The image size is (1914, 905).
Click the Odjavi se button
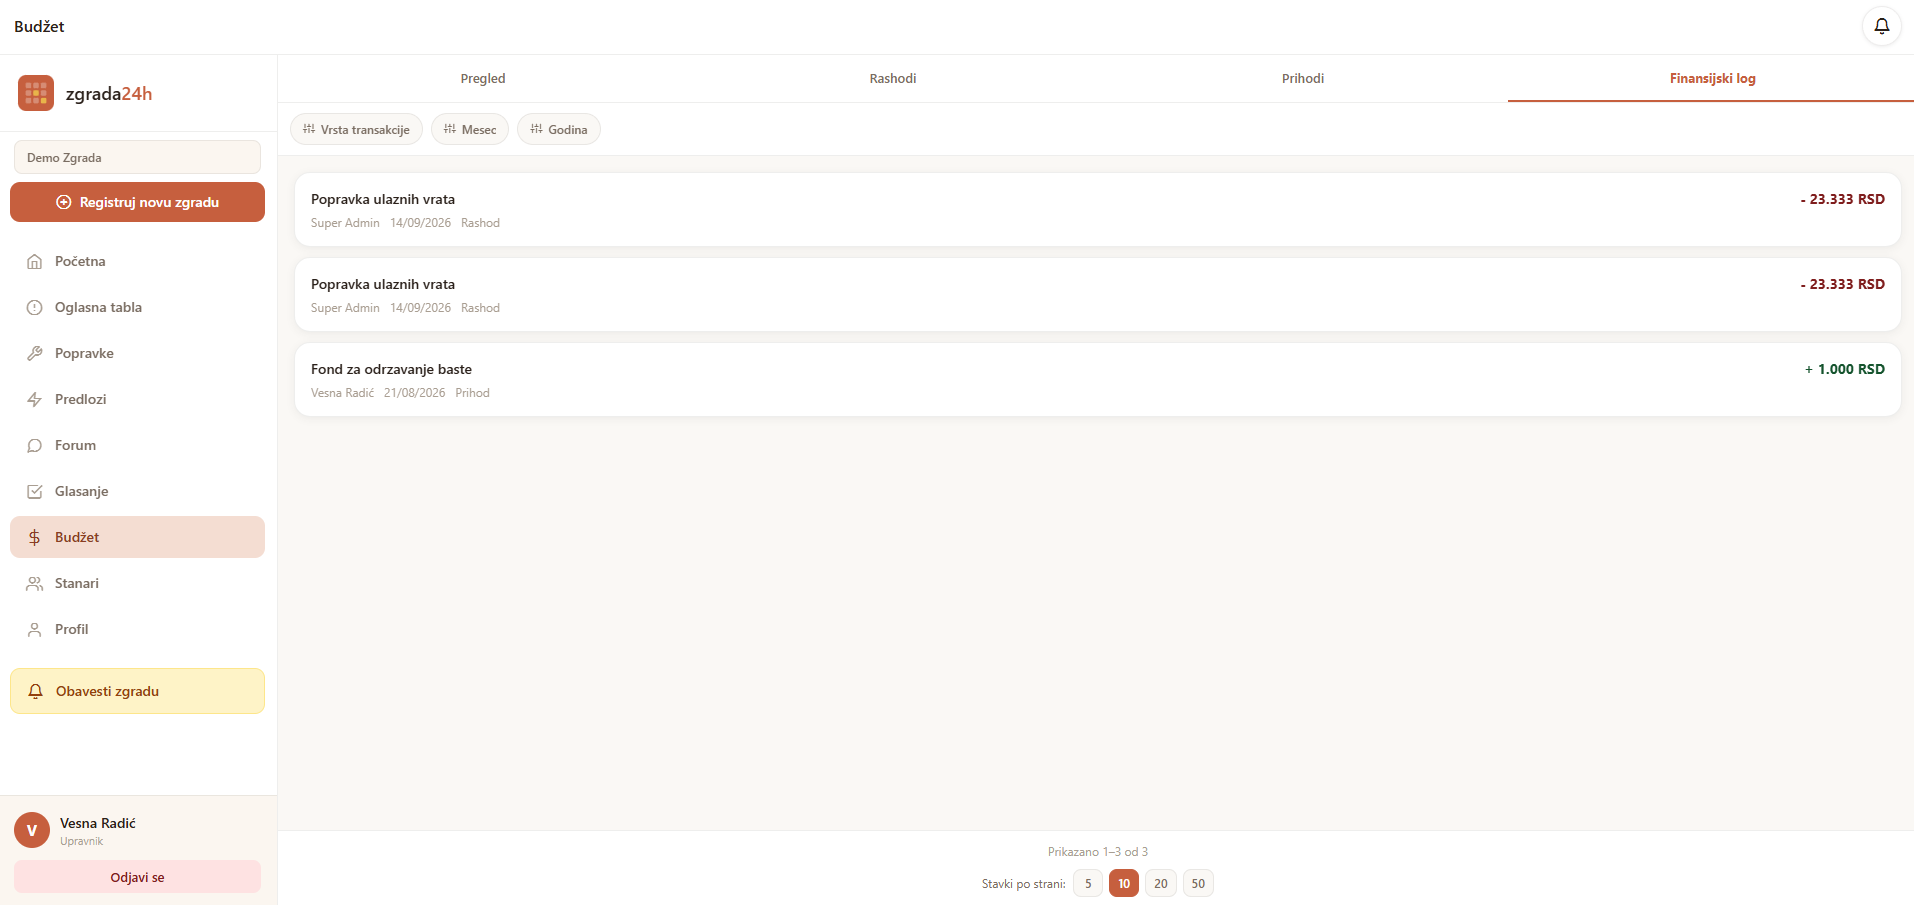(137, 877)
